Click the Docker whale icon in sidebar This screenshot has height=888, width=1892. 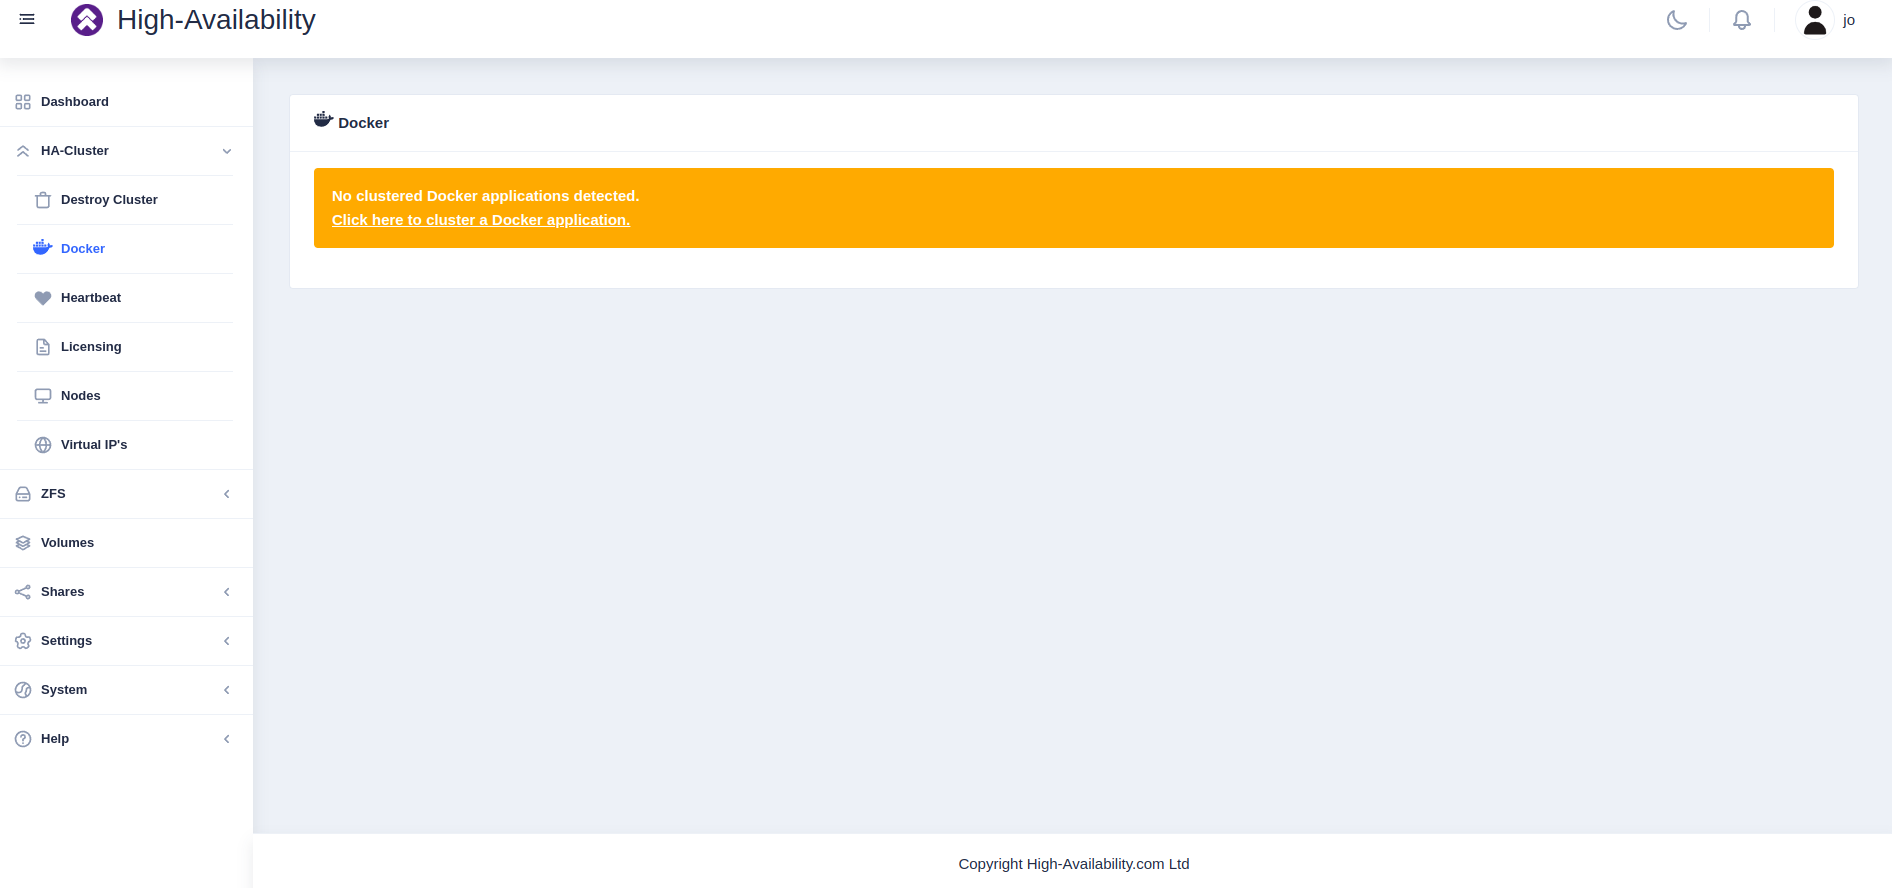tap(42, 248)
